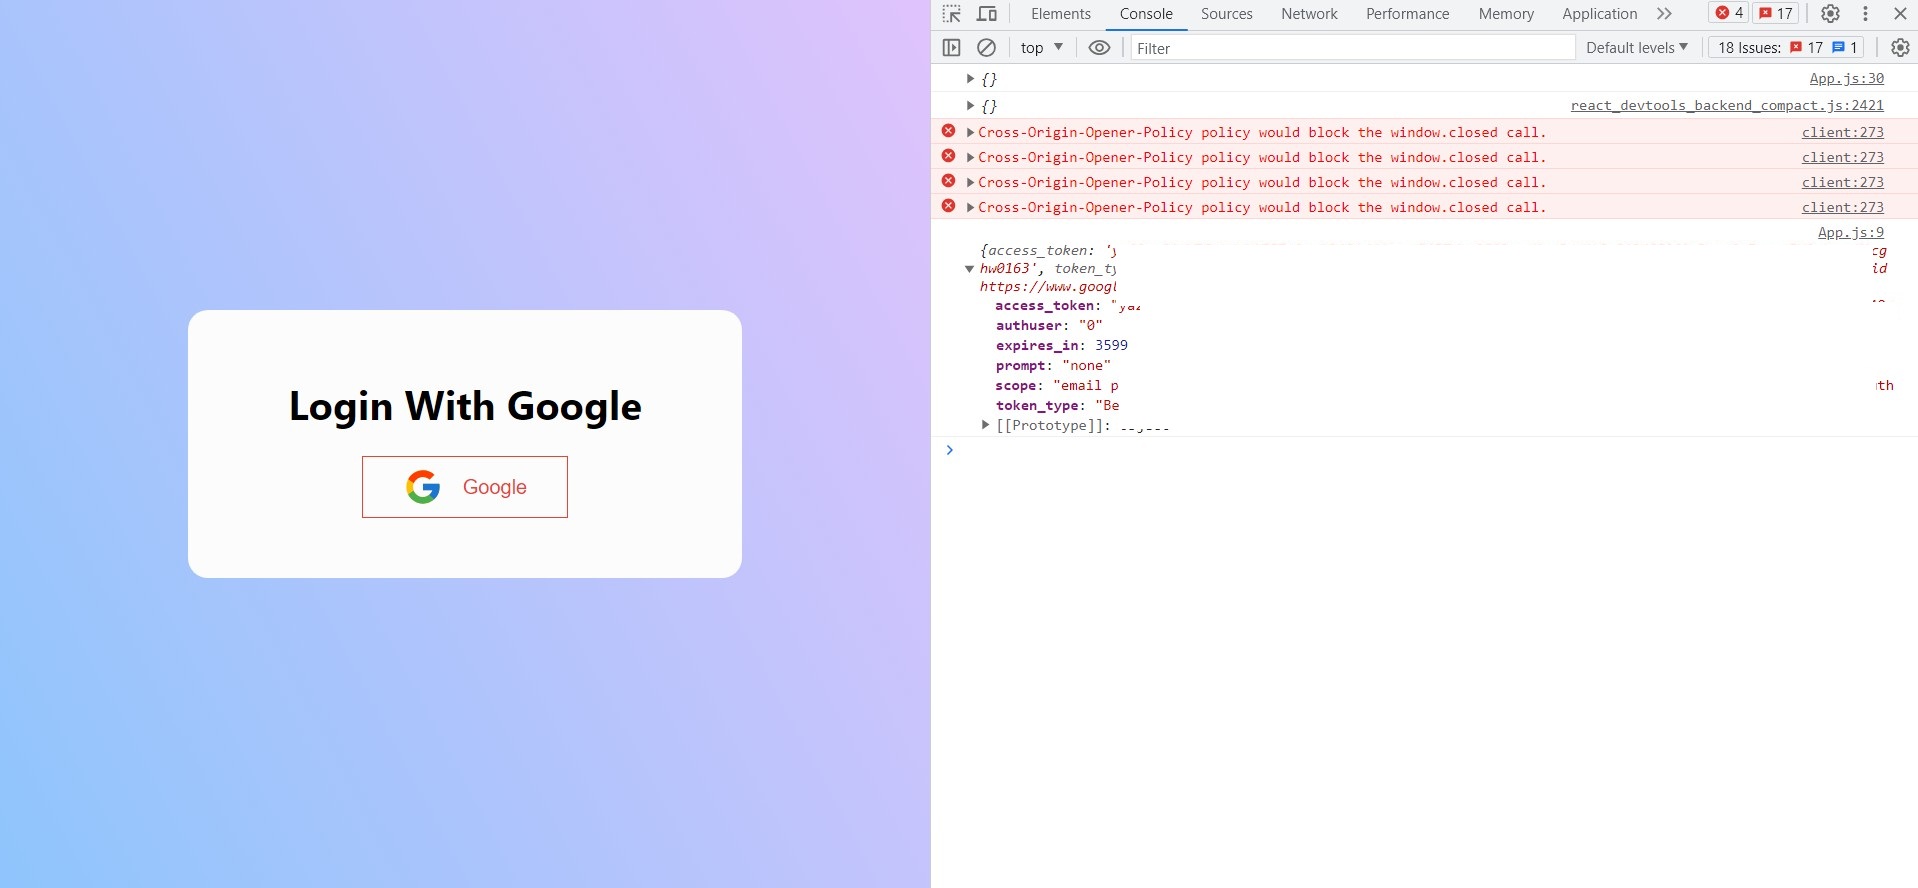
Task: Clear the console with the ban icon
Action: (986, 47)
